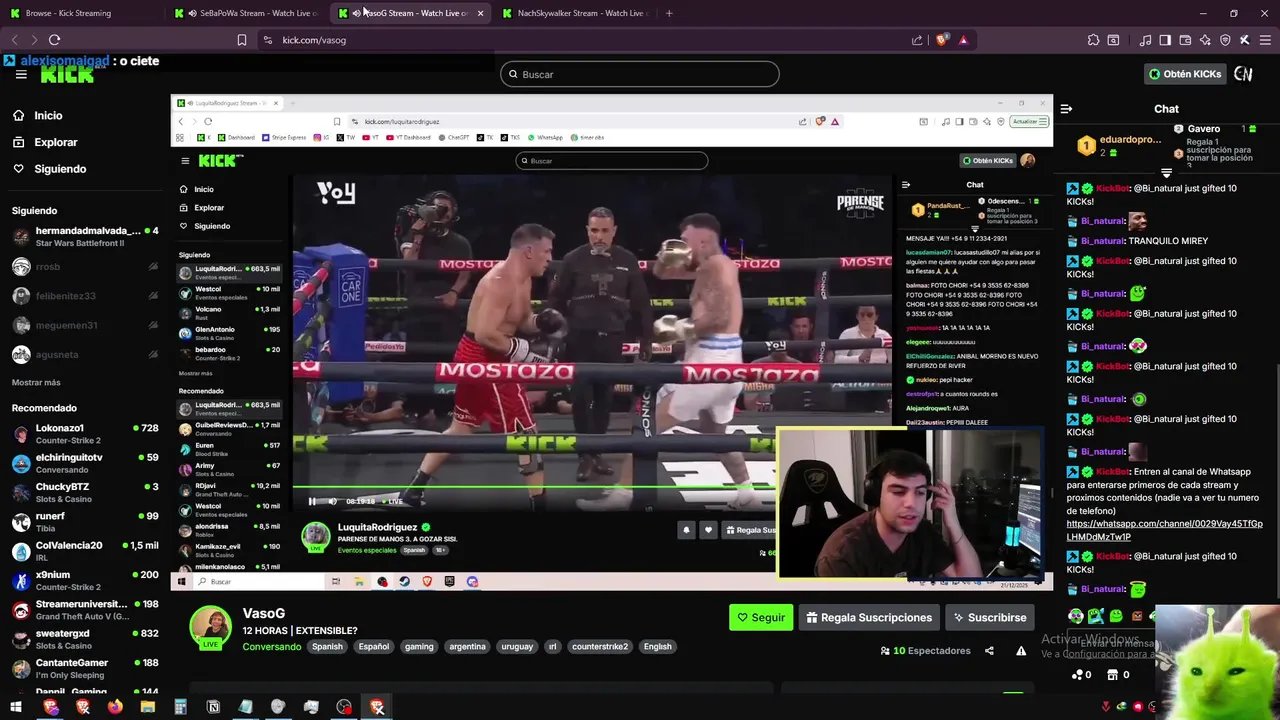Select the gaming tag
Screen dimensions: 1280x720
click(419, 647)
